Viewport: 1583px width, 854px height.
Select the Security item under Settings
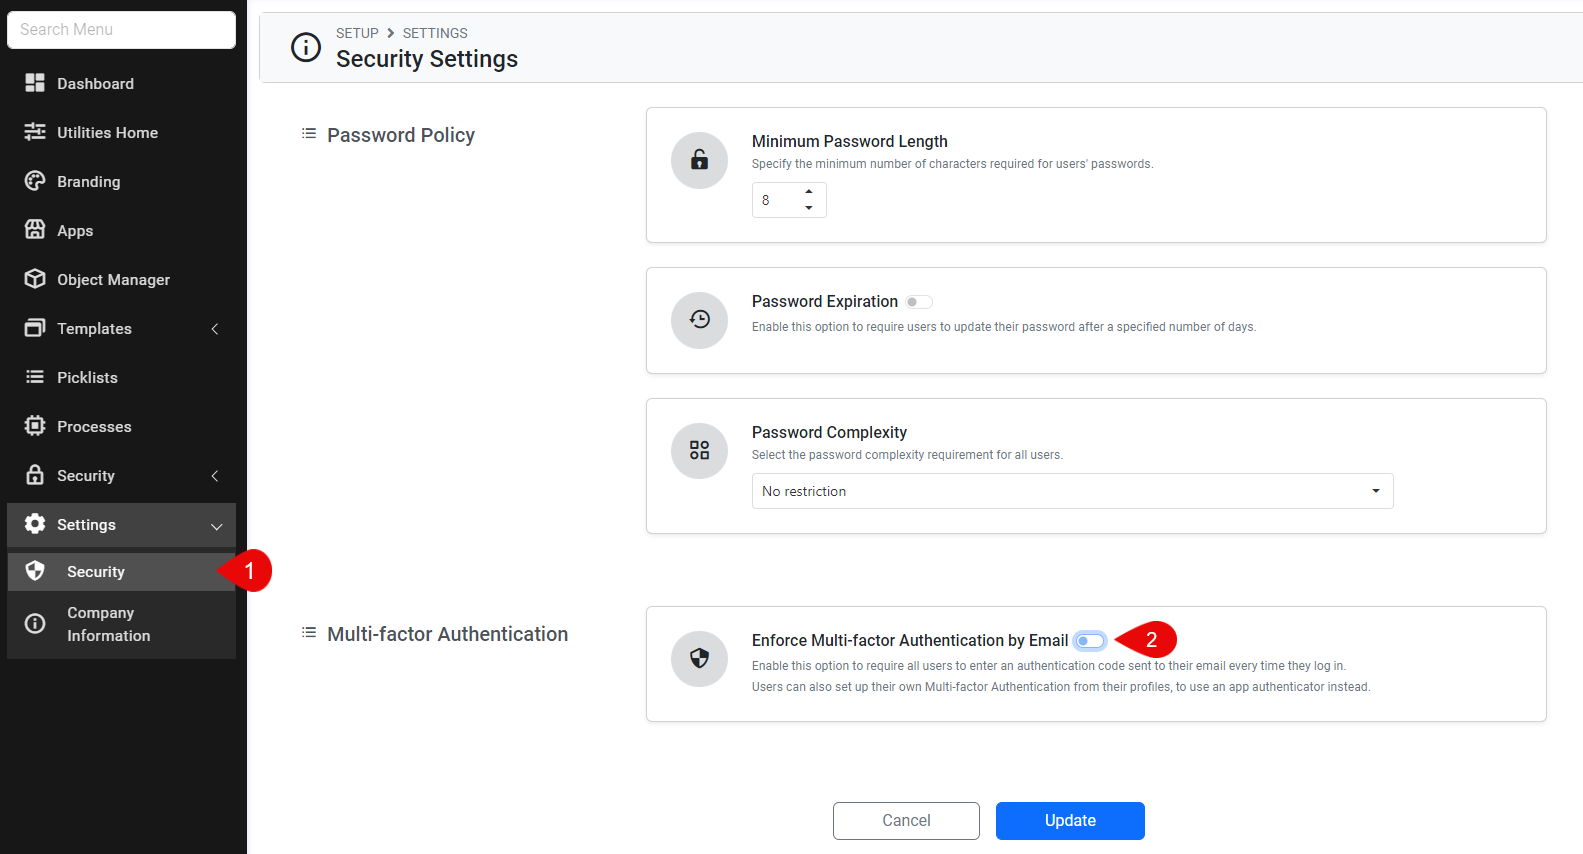click(x=96, y=572)
